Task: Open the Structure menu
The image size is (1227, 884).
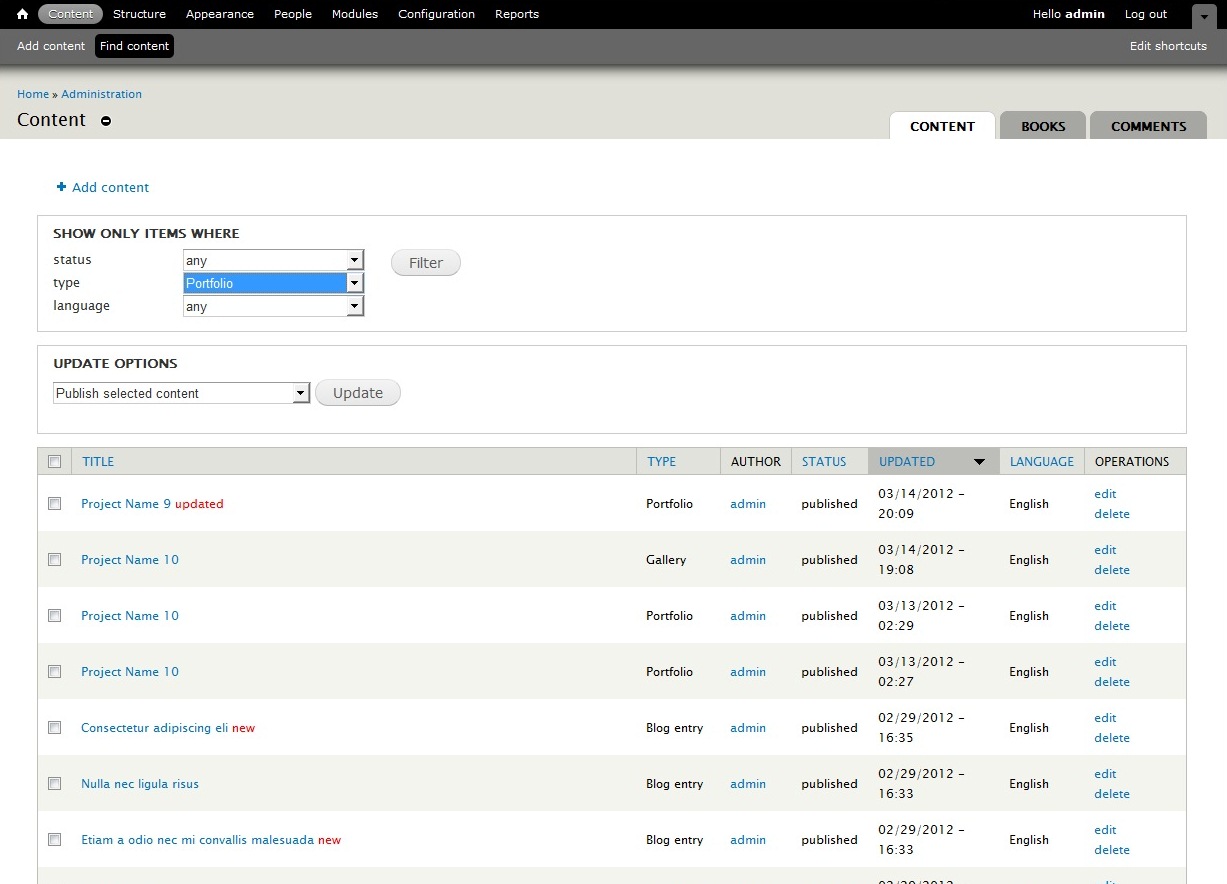Action: coord(139,14)
